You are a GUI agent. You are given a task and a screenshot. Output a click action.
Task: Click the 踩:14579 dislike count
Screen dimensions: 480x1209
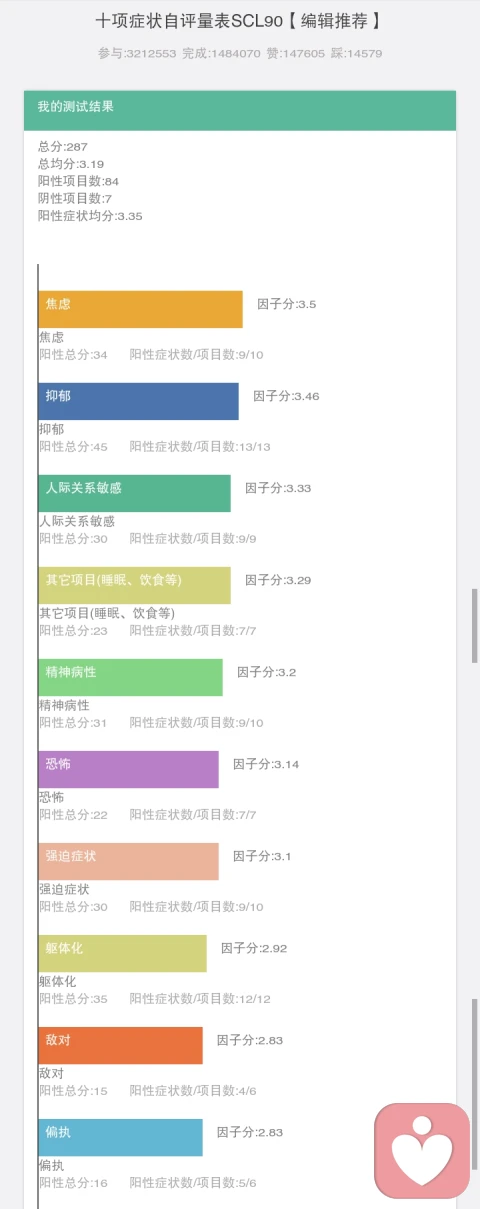357,53
